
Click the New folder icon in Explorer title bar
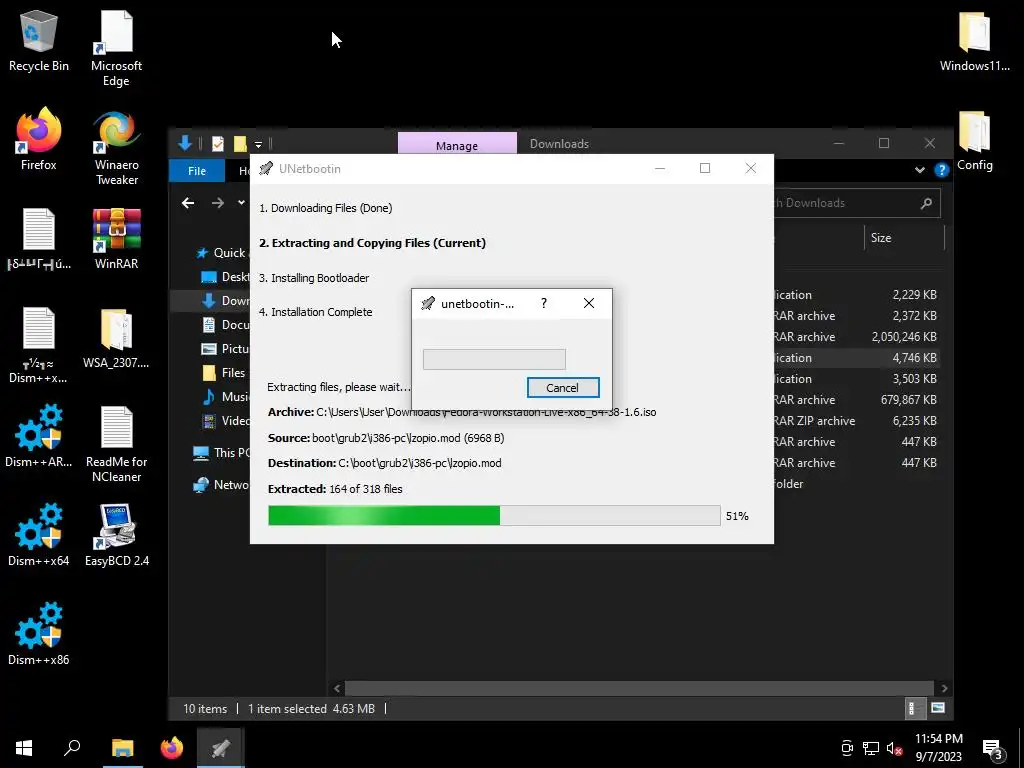pyautogui.click(x=240, y=143)
